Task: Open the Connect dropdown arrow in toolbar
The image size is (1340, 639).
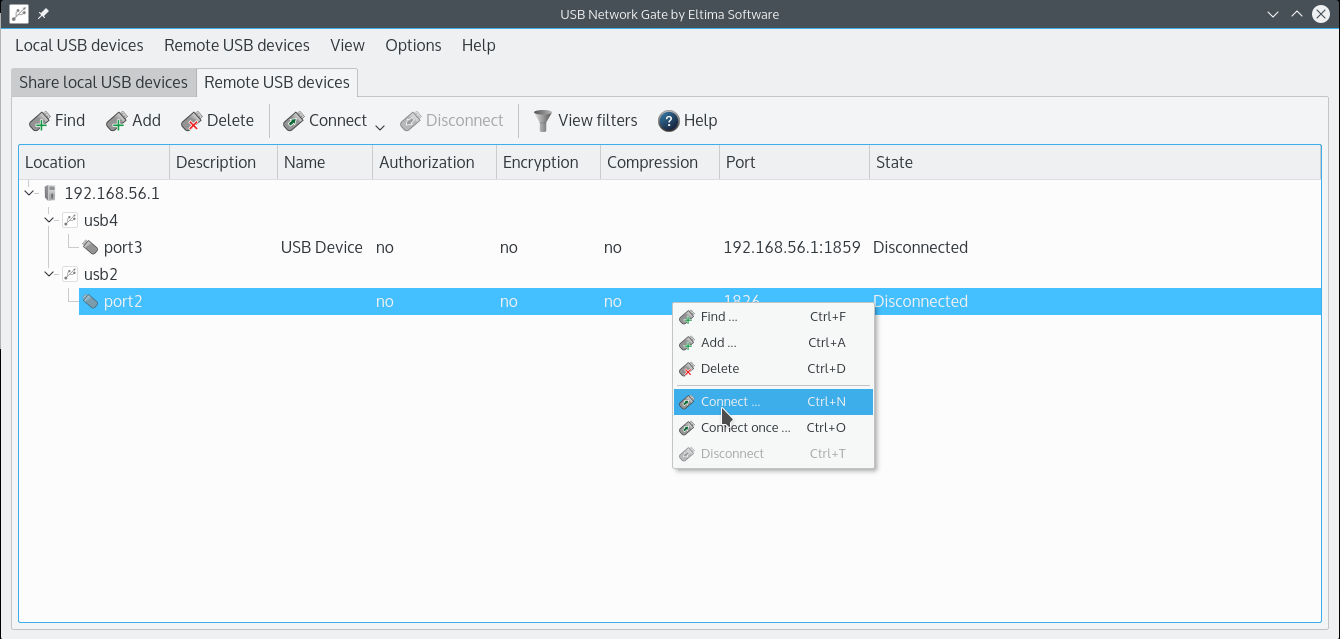Action: click(x=380, y=126)
